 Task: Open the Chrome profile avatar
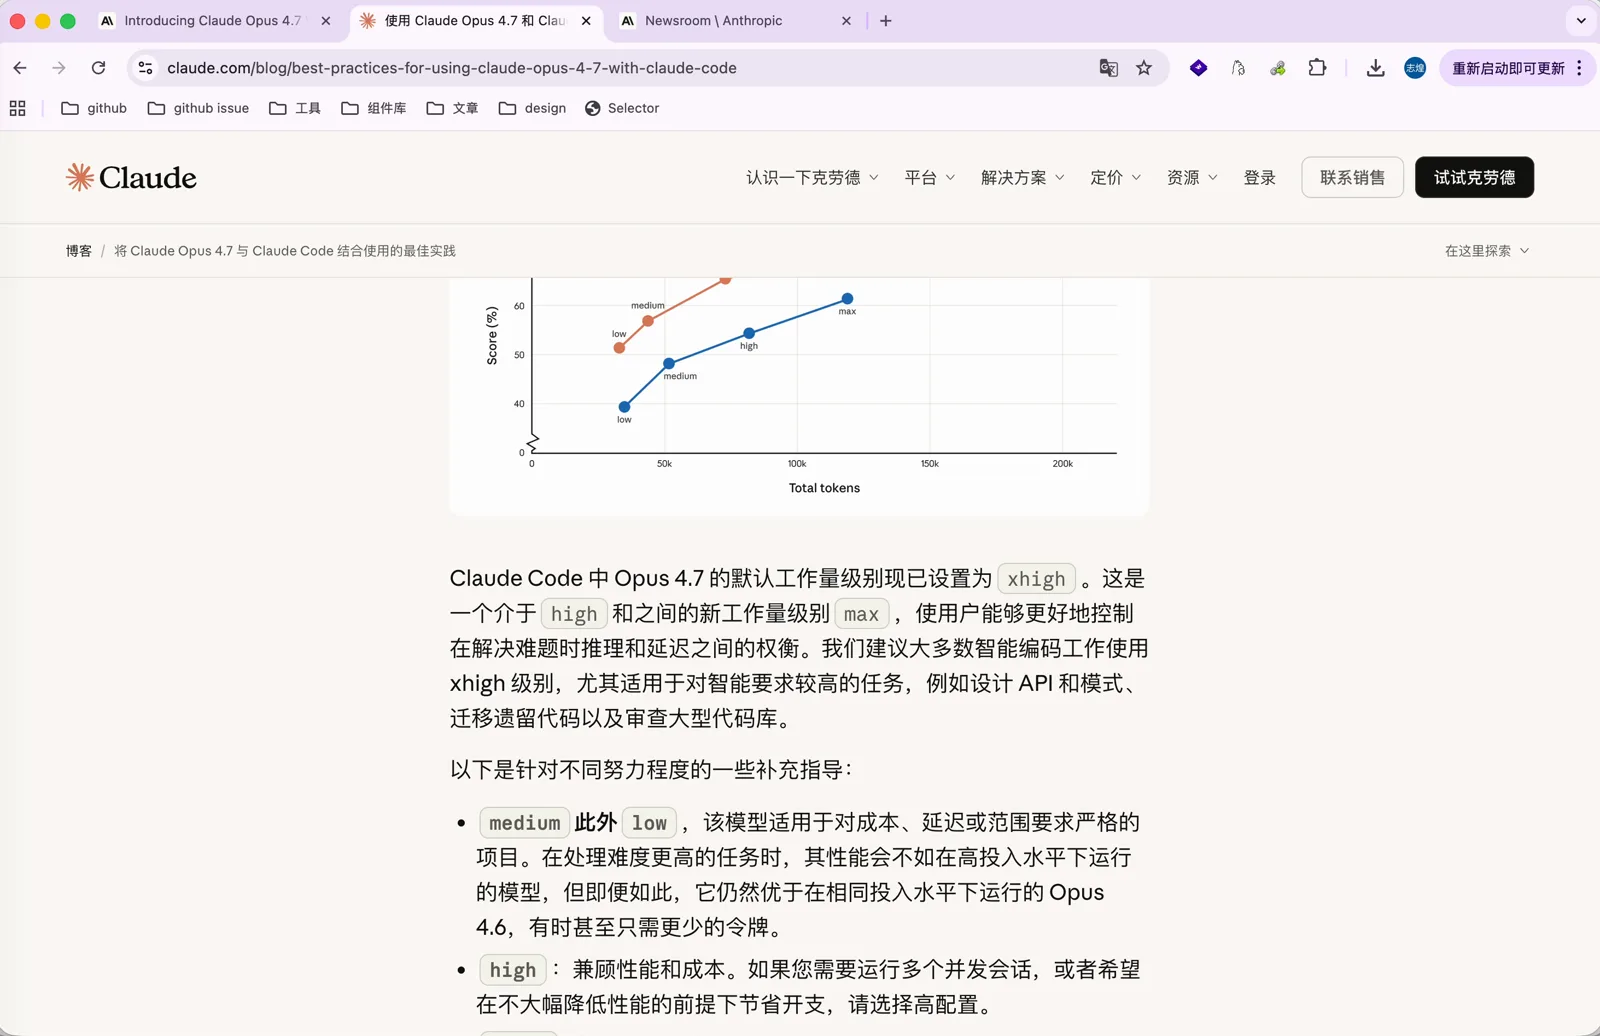1415,68
